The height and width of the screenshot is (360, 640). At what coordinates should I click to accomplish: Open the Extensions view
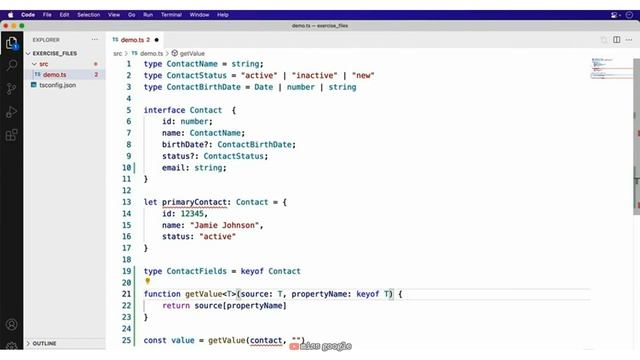11,135
